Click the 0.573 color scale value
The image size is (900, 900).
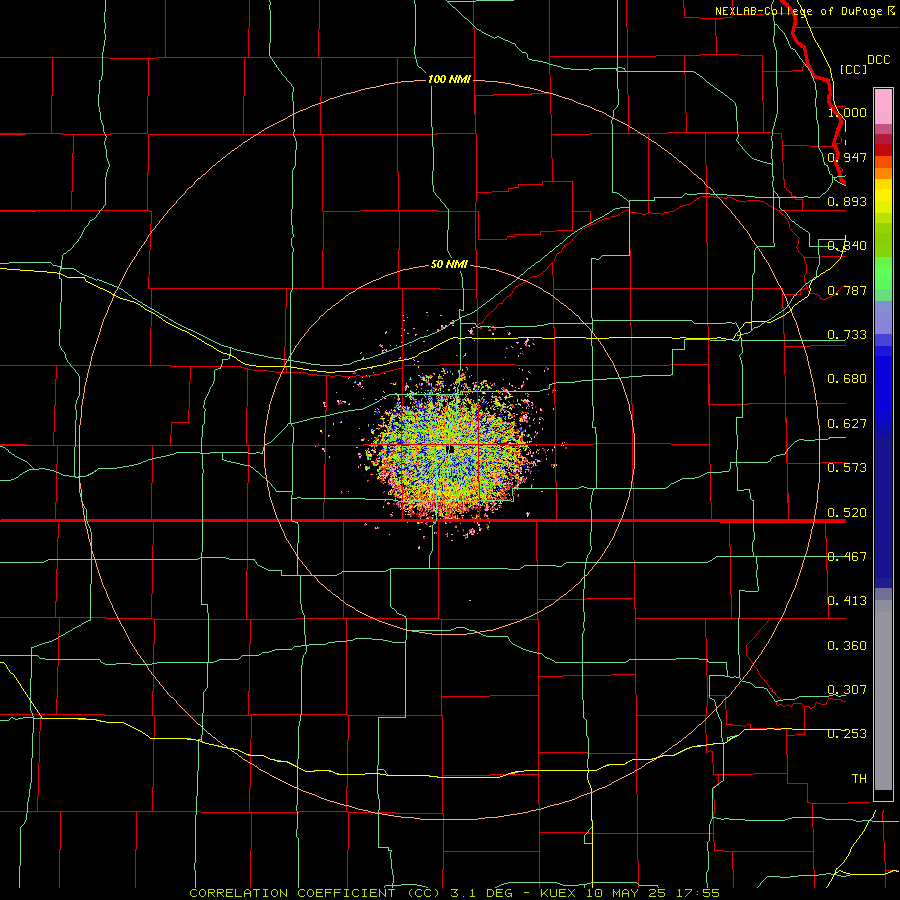pos(847,468)
